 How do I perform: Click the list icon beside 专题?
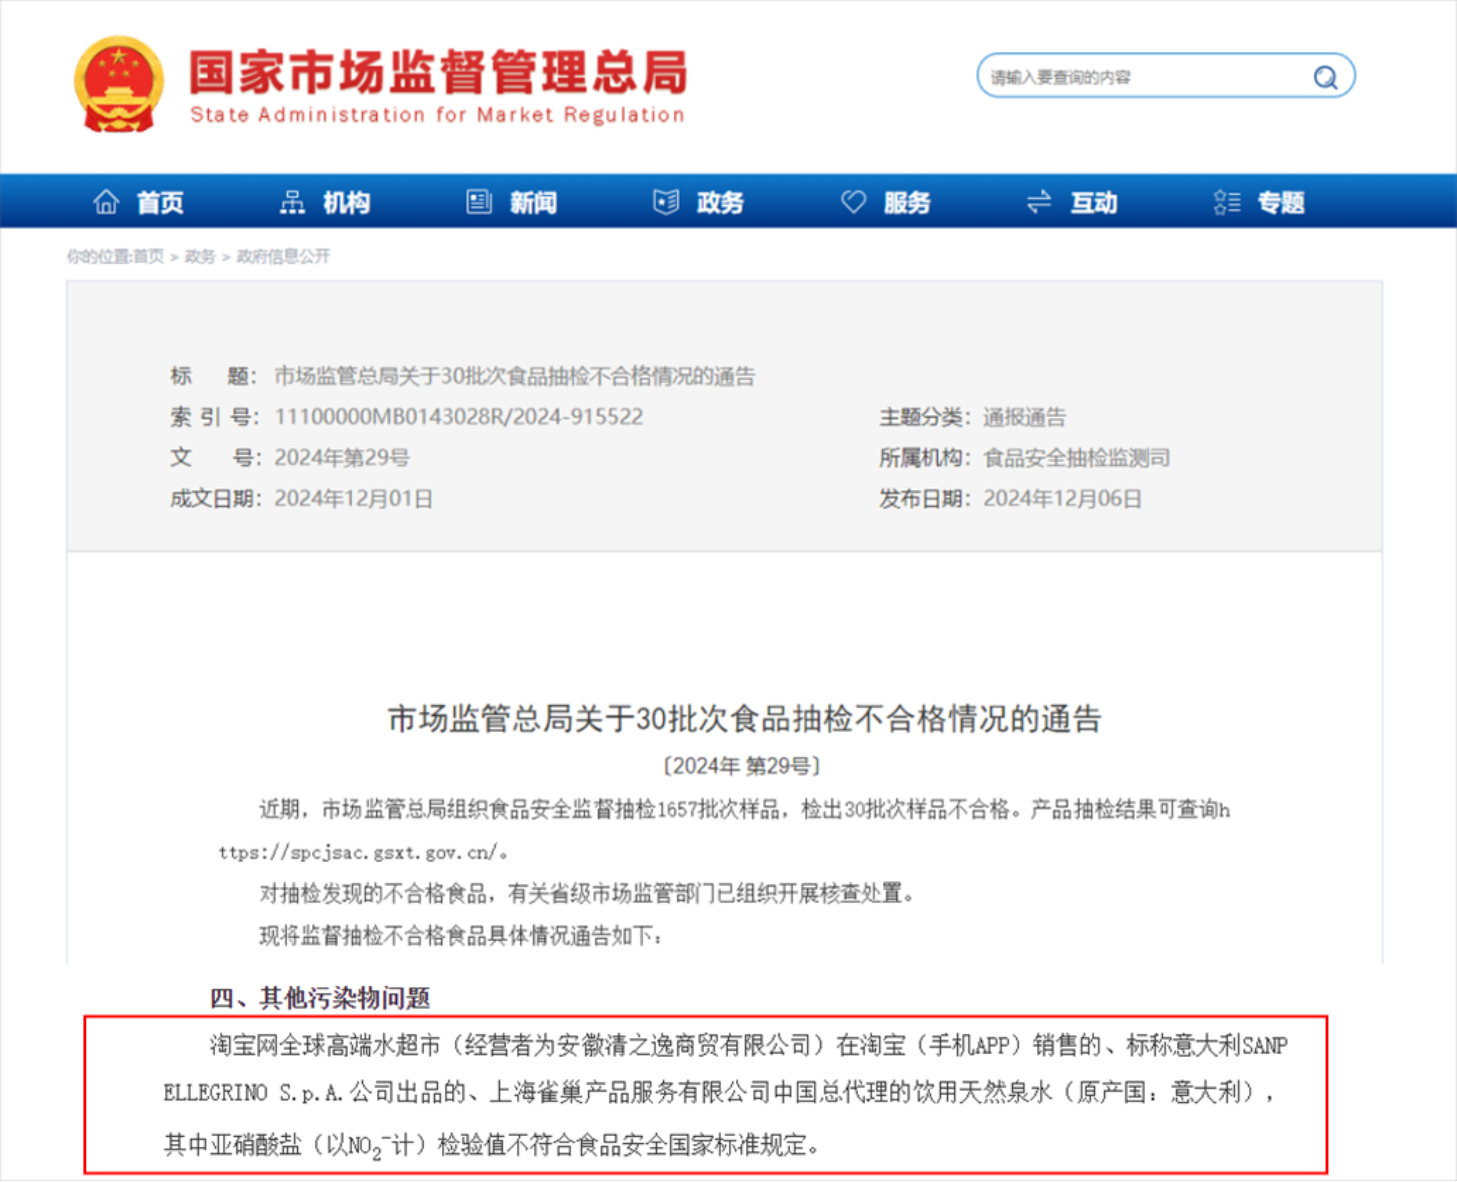click(x=1227, y=202)
